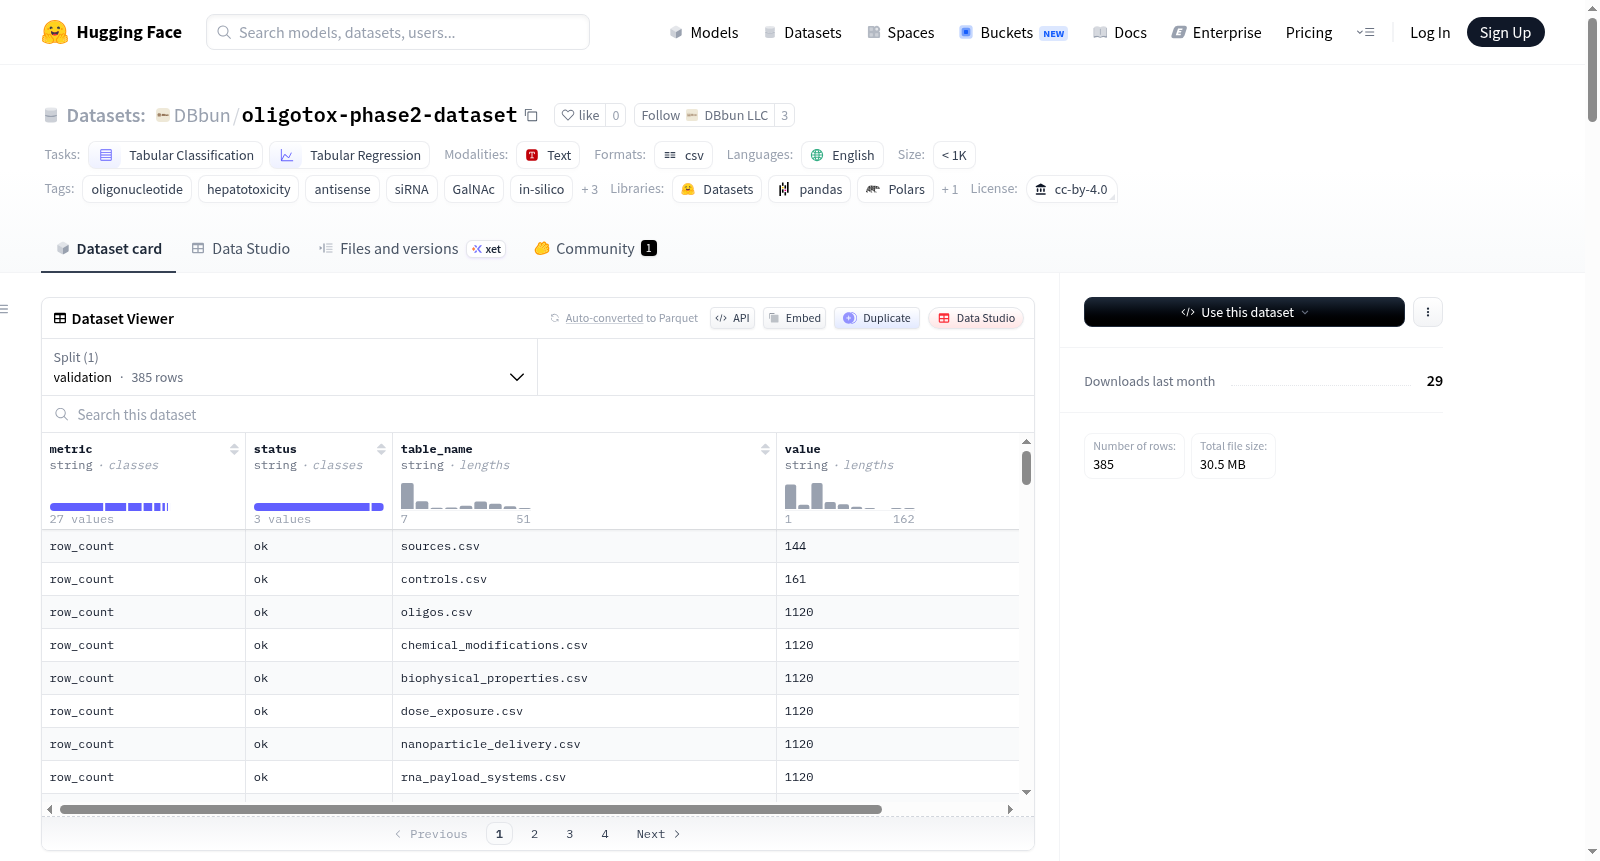Select the hepatotoxicity tag
Image resolution: width=1600 pixels, height=861 pixels.
coord(249,189)
